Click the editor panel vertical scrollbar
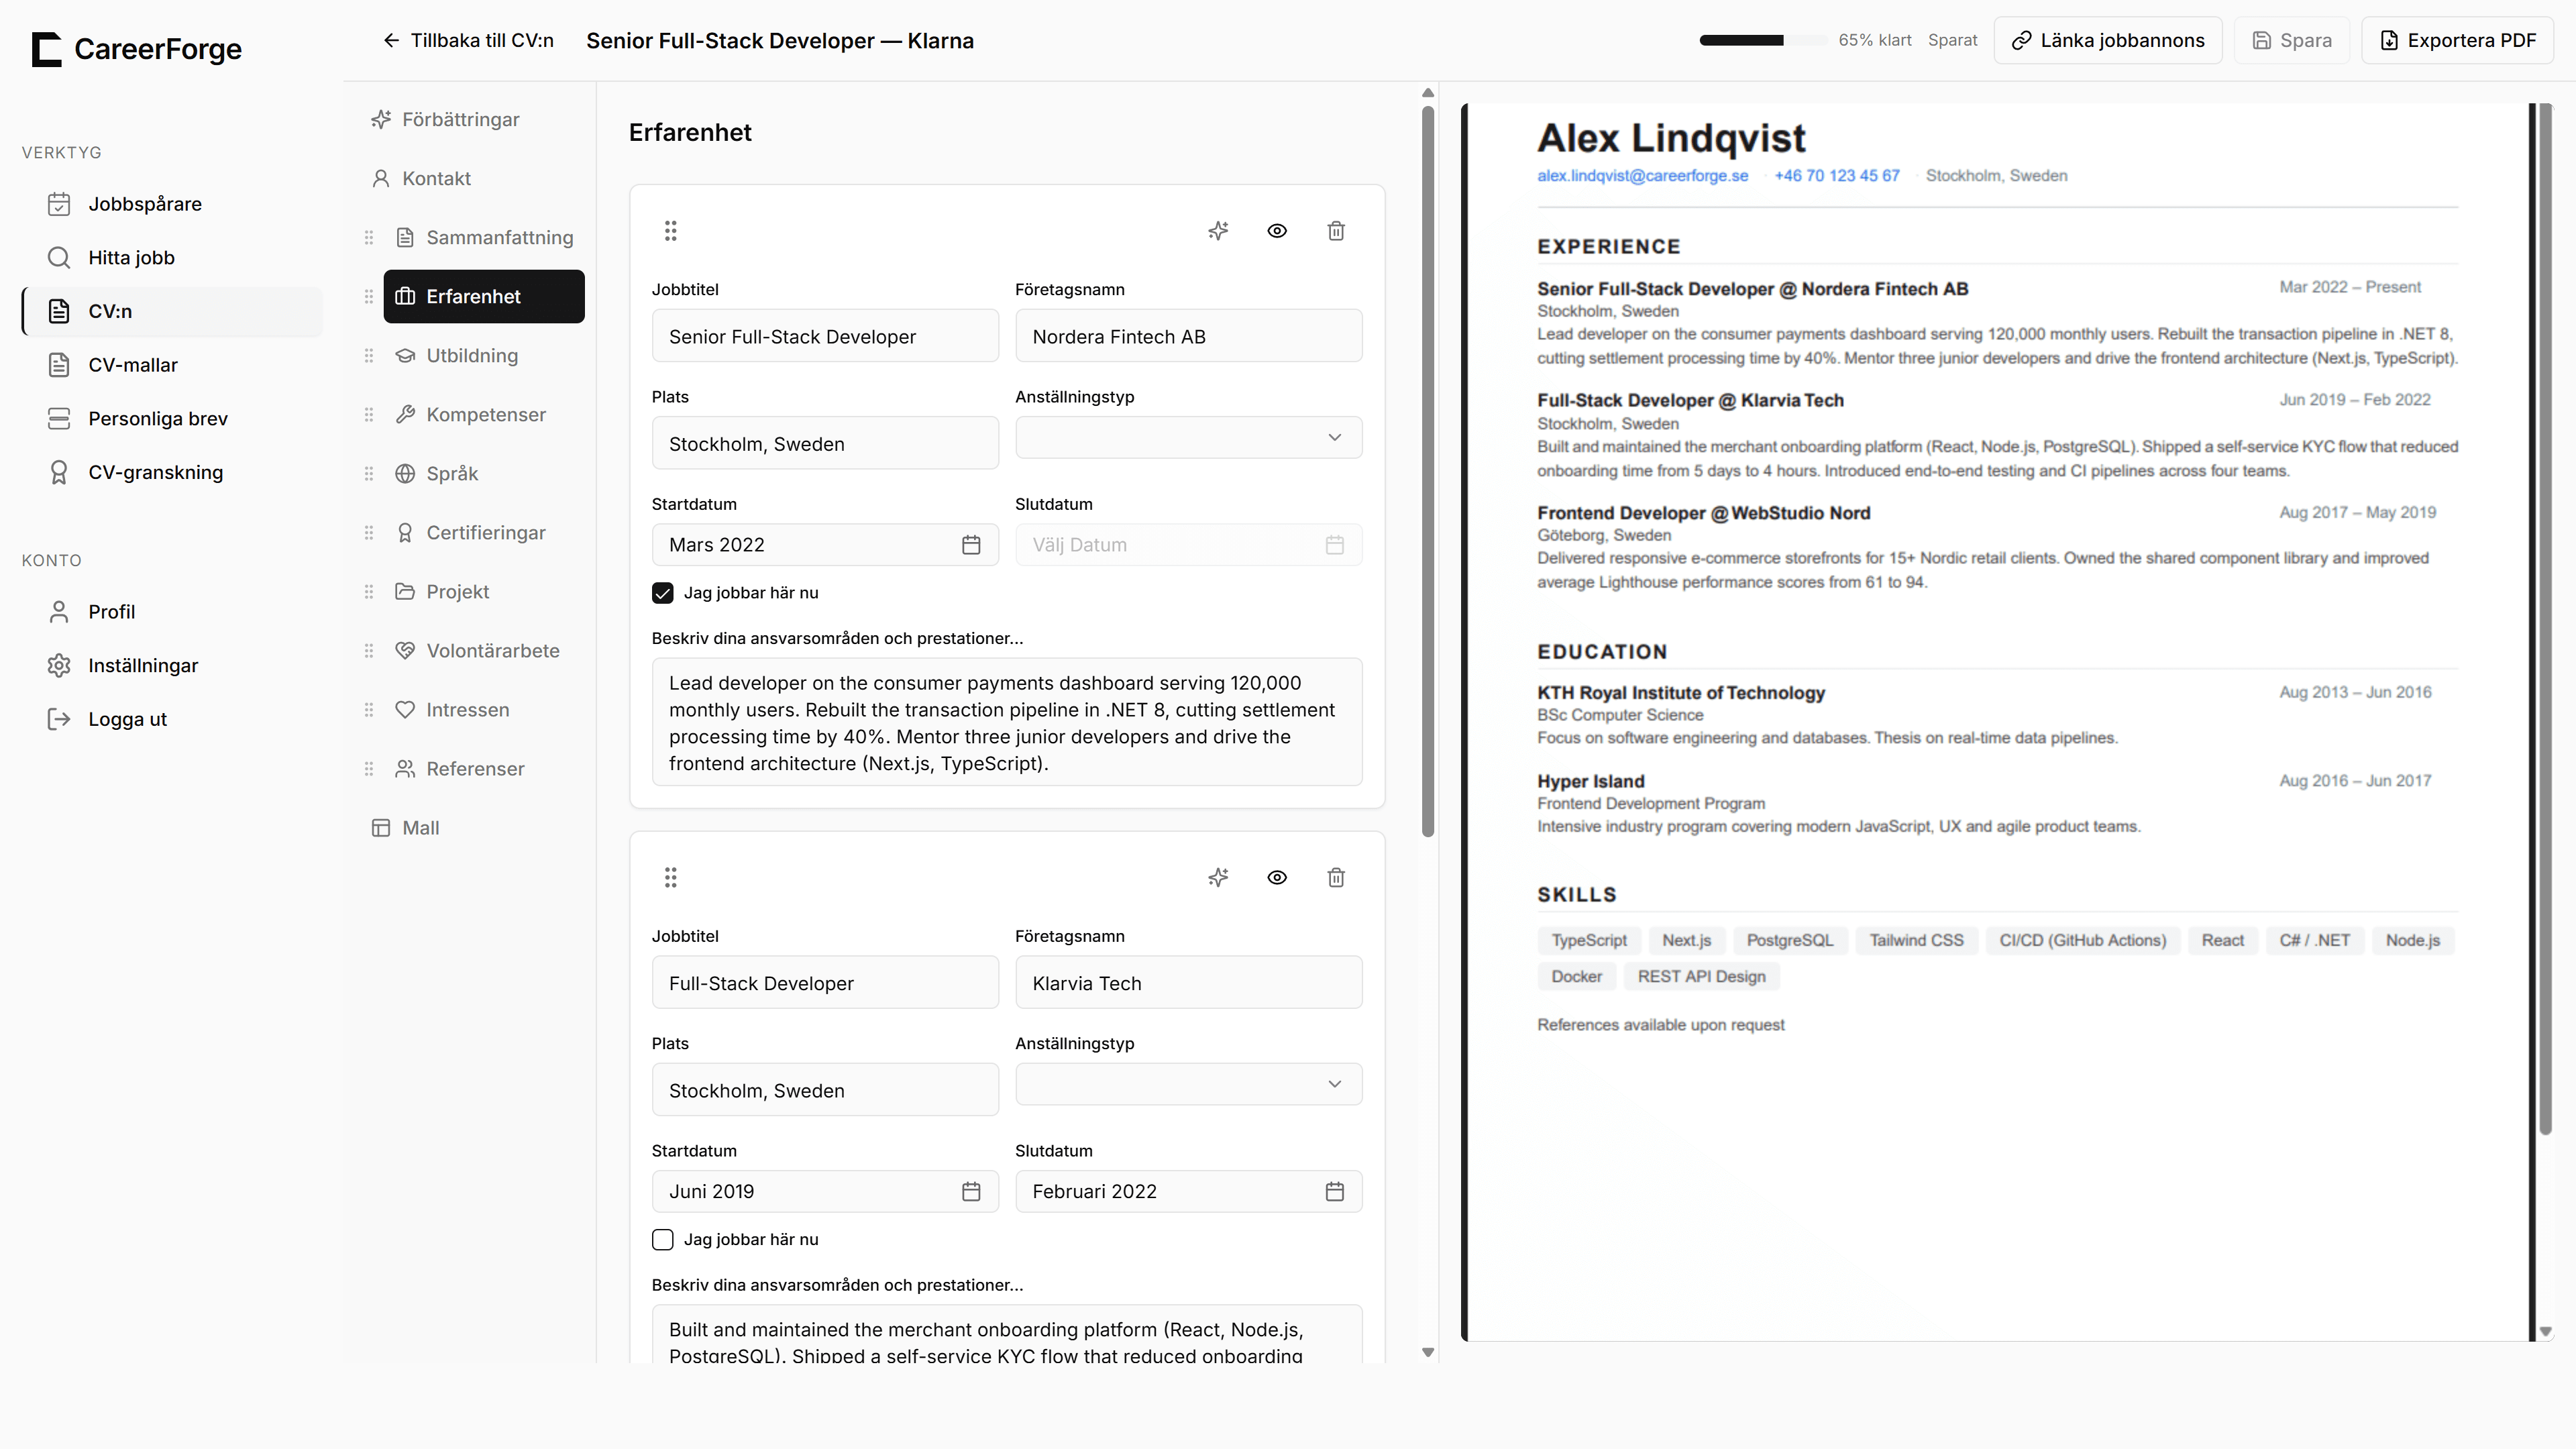 point(1428,471)
